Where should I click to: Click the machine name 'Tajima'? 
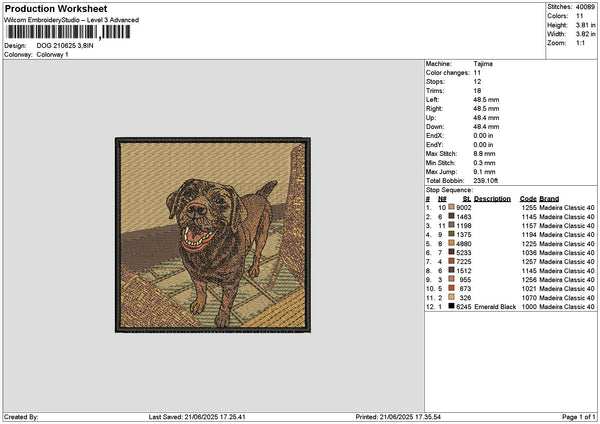[x=483, y=64]
